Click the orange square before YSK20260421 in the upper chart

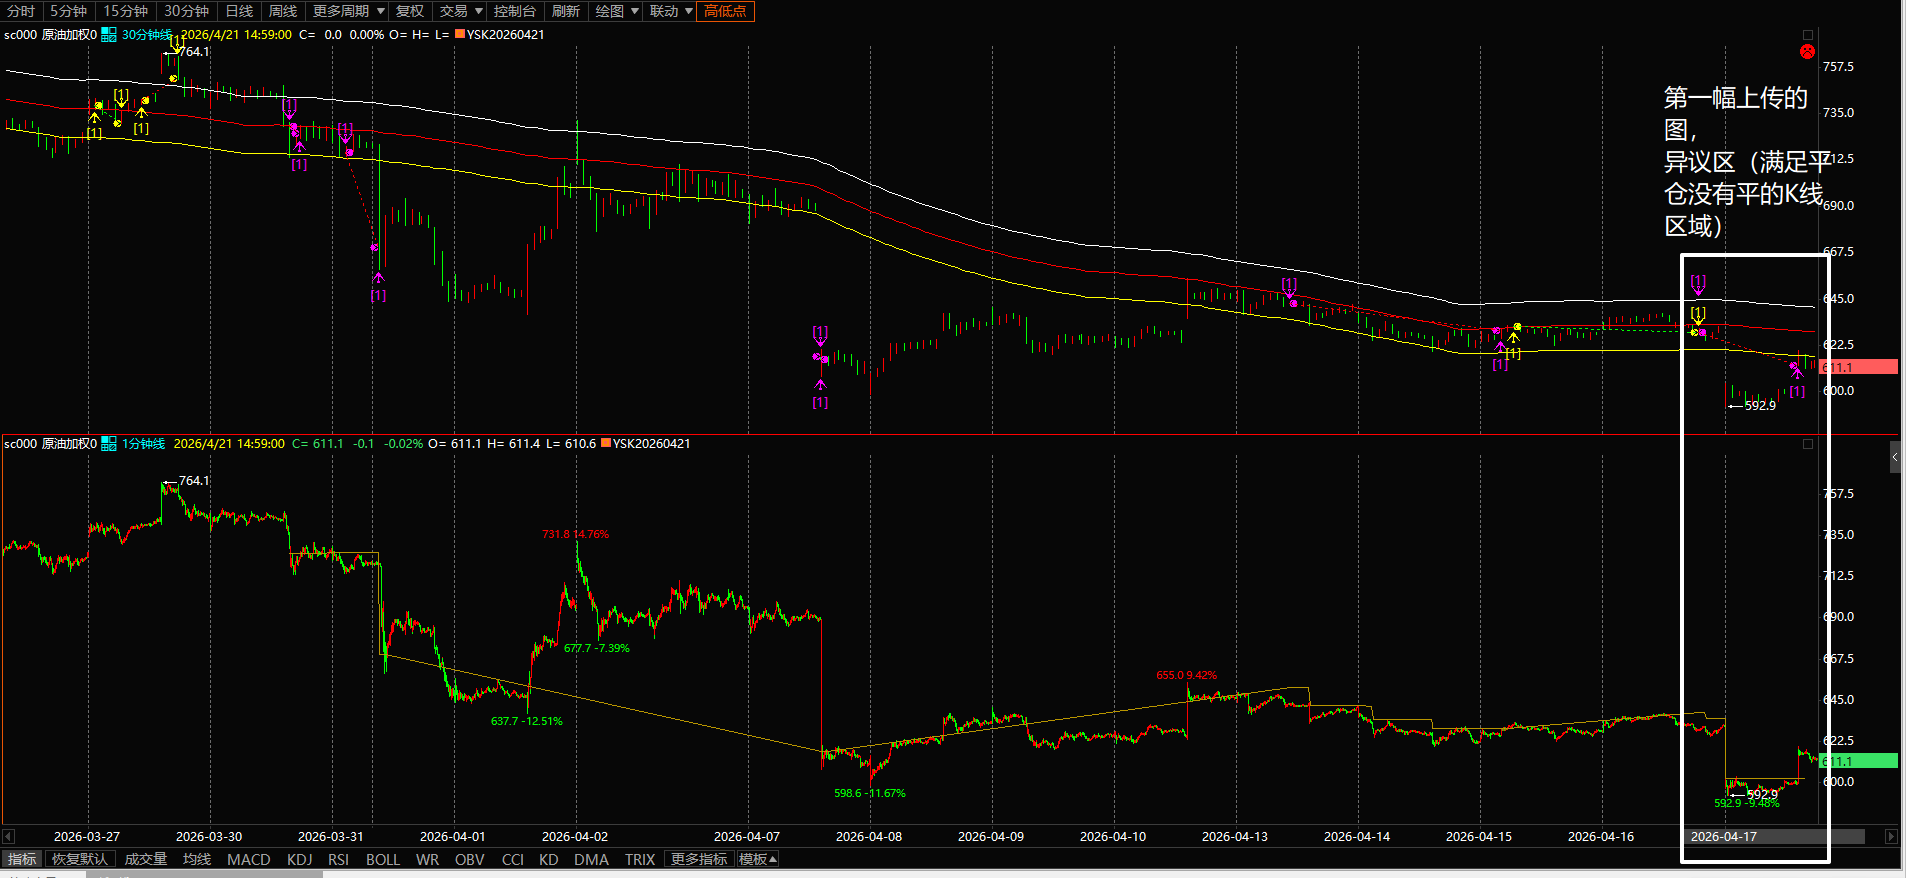coord(460,35)
